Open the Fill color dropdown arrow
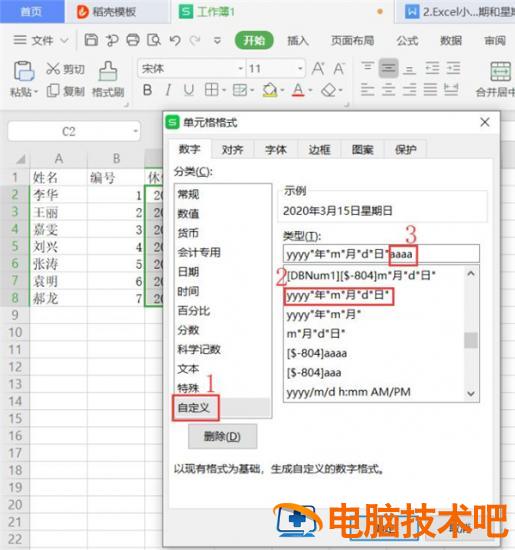 tap(282, 90)
